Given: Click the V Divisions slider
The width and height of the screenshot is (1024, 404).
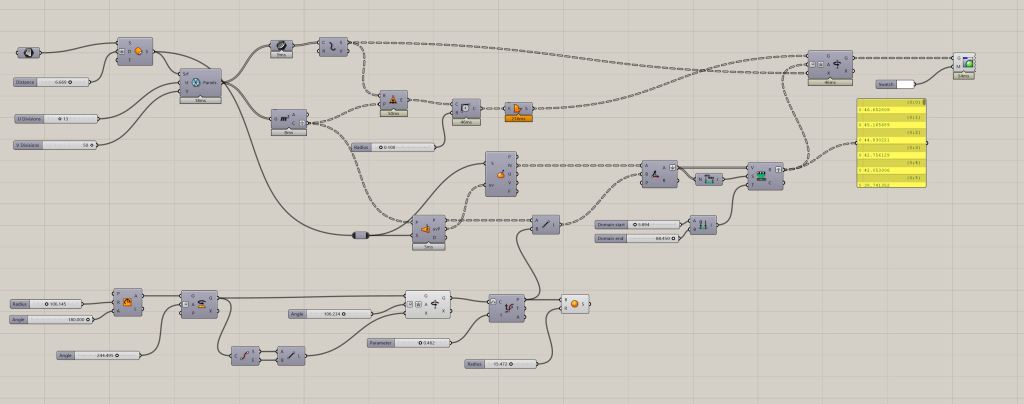Looking at the screenshot, I should click(x=55, y=145).
